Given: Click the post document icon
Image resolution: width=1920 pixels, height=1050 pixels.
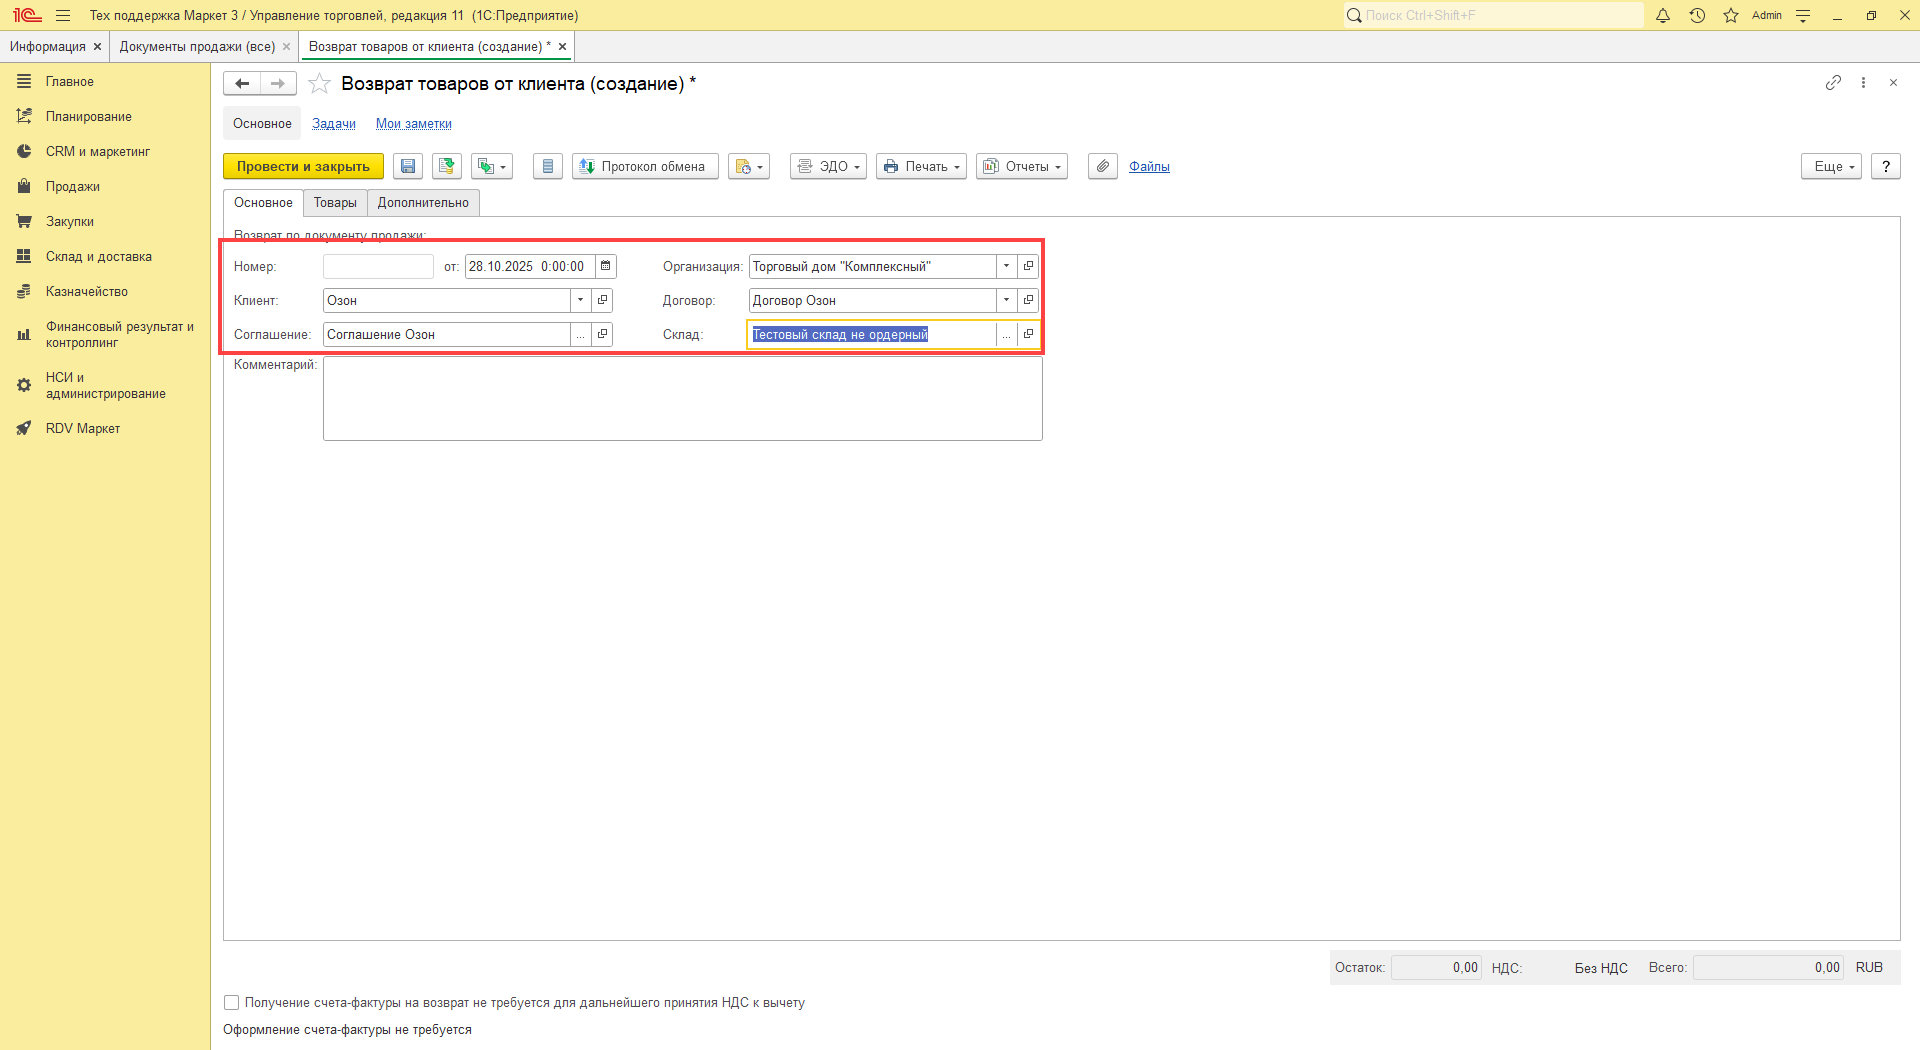Looking at the screenshot, I should pos(447,166).
